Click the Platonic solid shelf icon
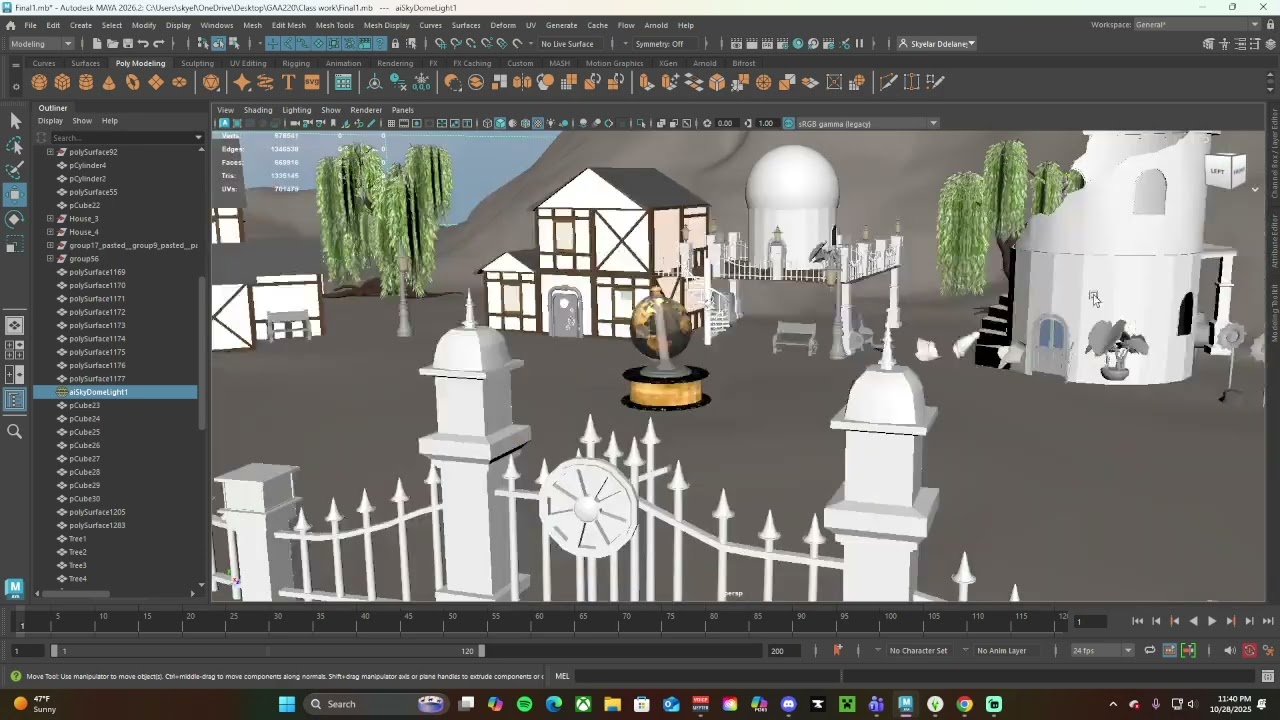The width and height of the screenshot is (1280, 720). point(211,82)
